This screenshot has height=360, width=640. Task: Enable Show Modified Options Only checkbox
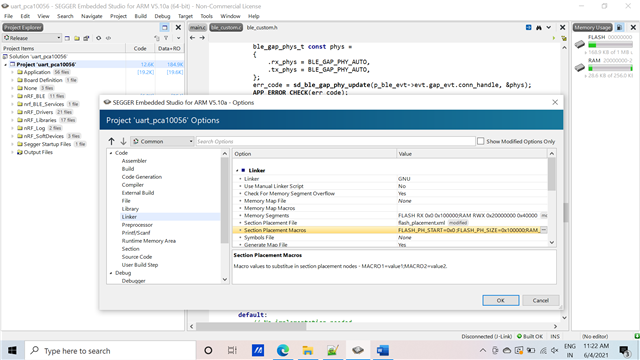(480, 141)
